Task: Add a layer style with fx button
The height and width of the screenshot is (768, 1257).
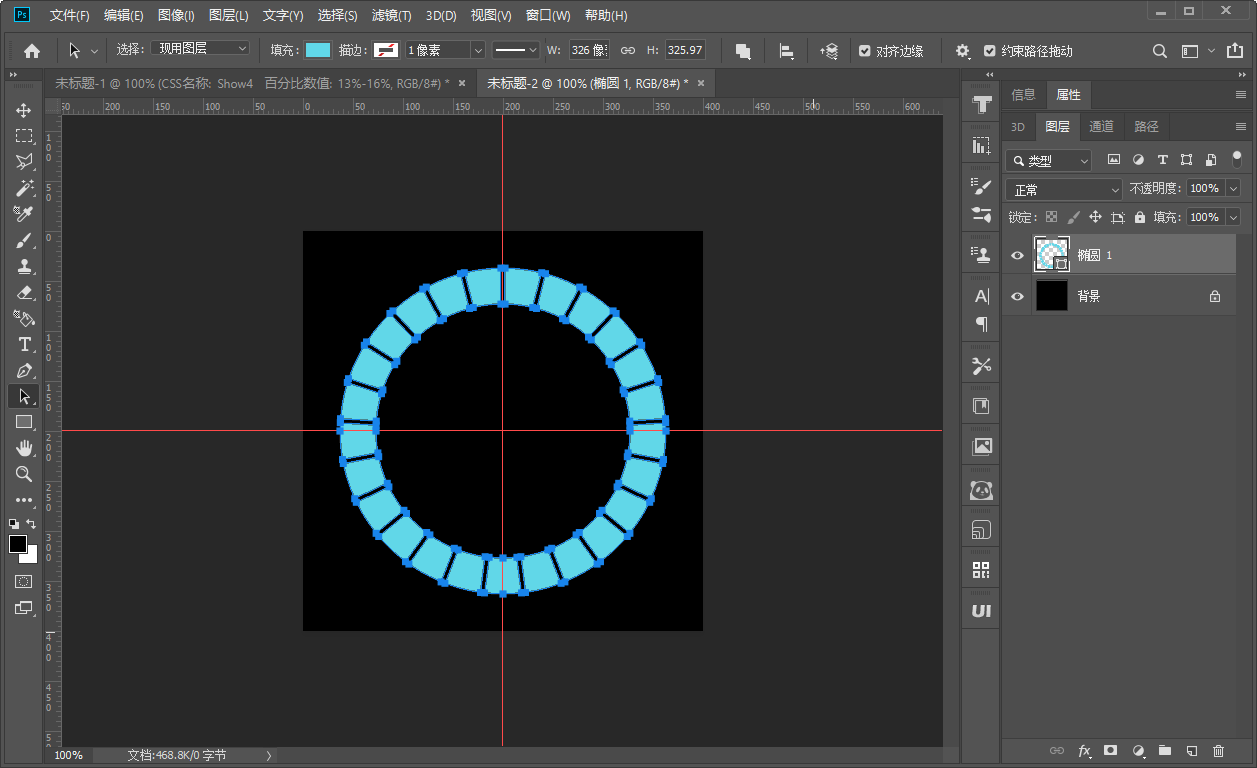Action: (x=1084, y=750)
